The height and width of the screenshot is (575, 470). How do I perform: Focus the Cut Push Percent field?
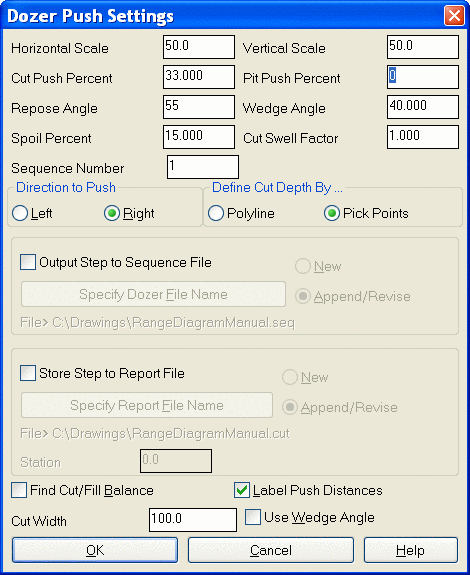click(x=199, y=77)
